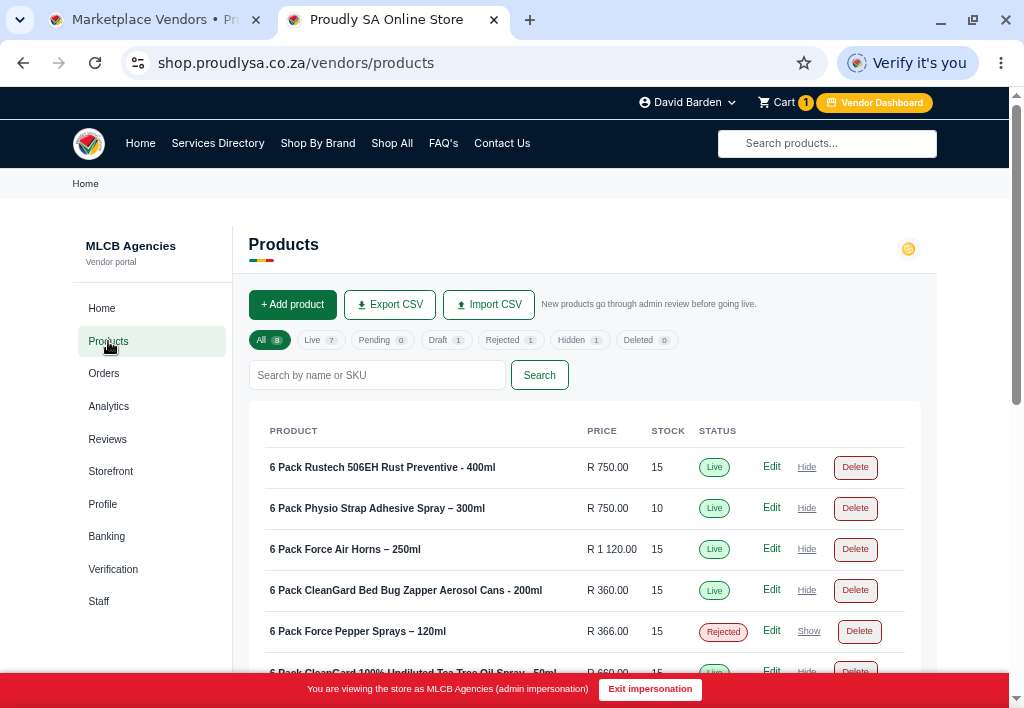Filter products by Live status
Screen dimensions: 1024x708
coord(321,340)
